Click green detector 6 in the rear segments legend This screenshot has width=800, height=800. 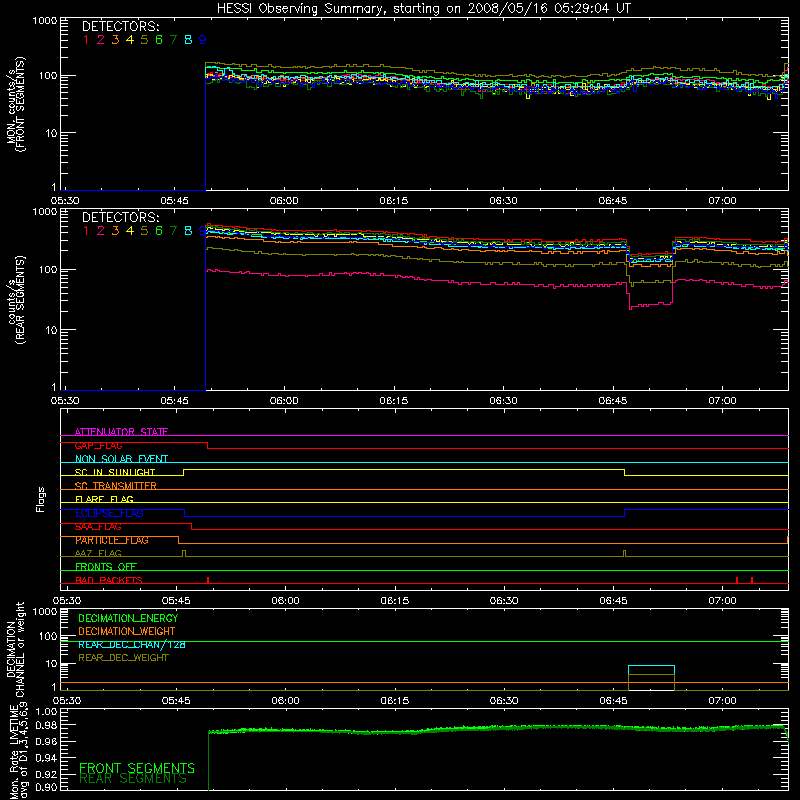159,231
